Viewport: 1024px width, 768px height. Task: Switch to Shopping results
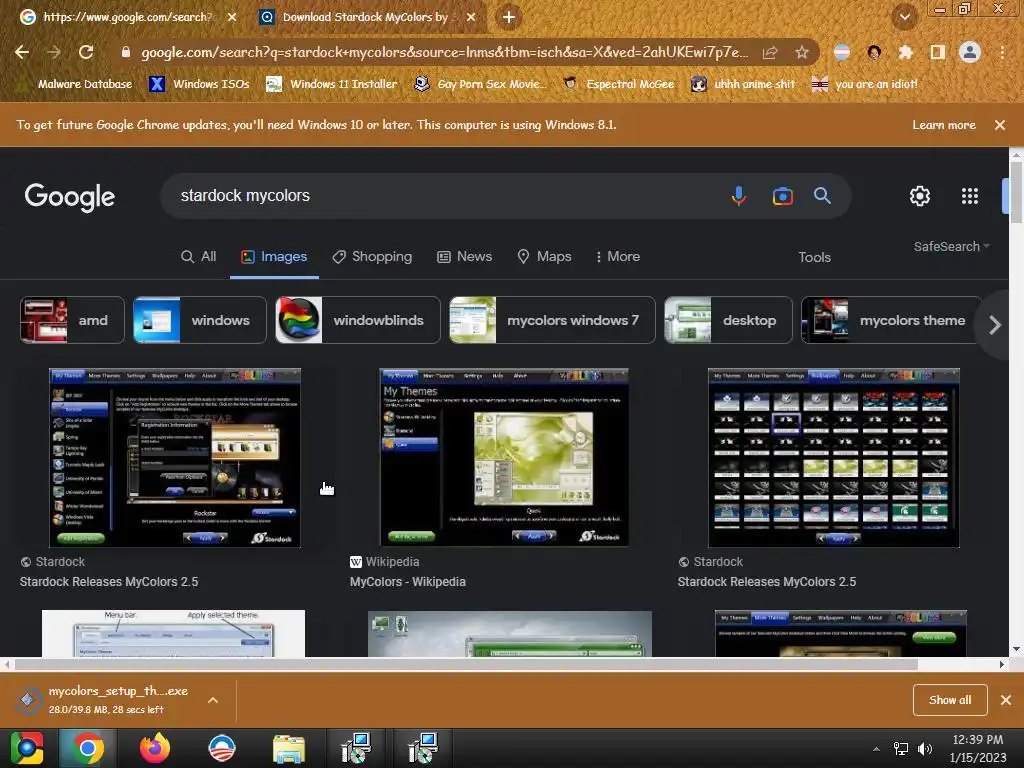(x=372, y=257)
